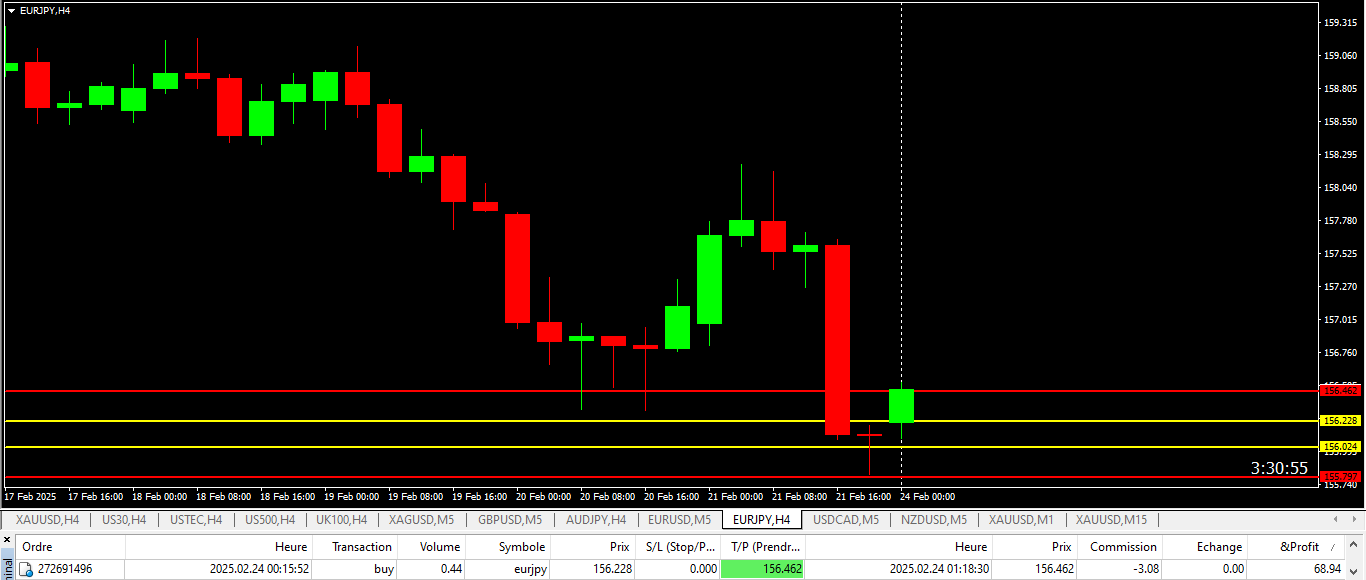This screenshot has width=1366, height=580.
Task: Open the USDCAD,M5 chart tab
Action: (x=846, y=520)
